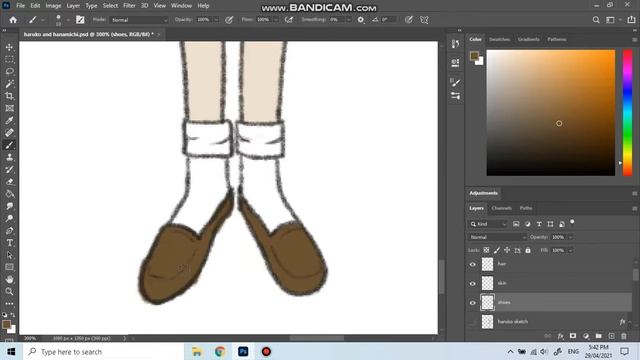Select the Frame tool
The width and height of the screenshot is (640, 360).
[9, 109]
